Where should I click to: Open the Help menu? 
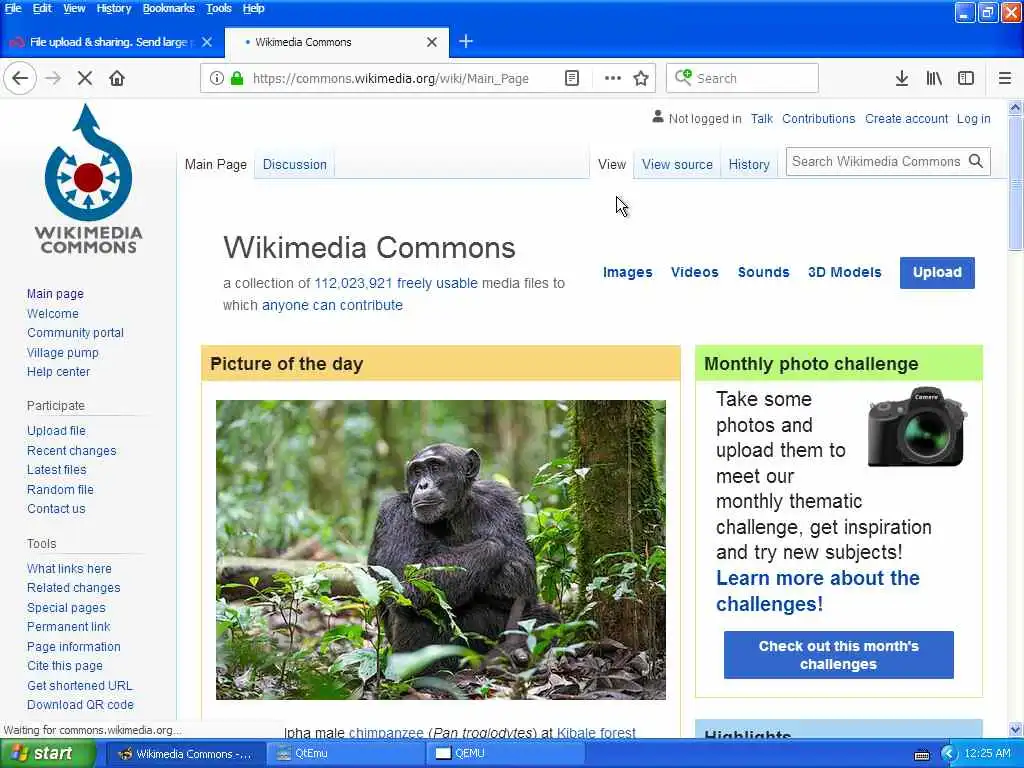point(253,8)
